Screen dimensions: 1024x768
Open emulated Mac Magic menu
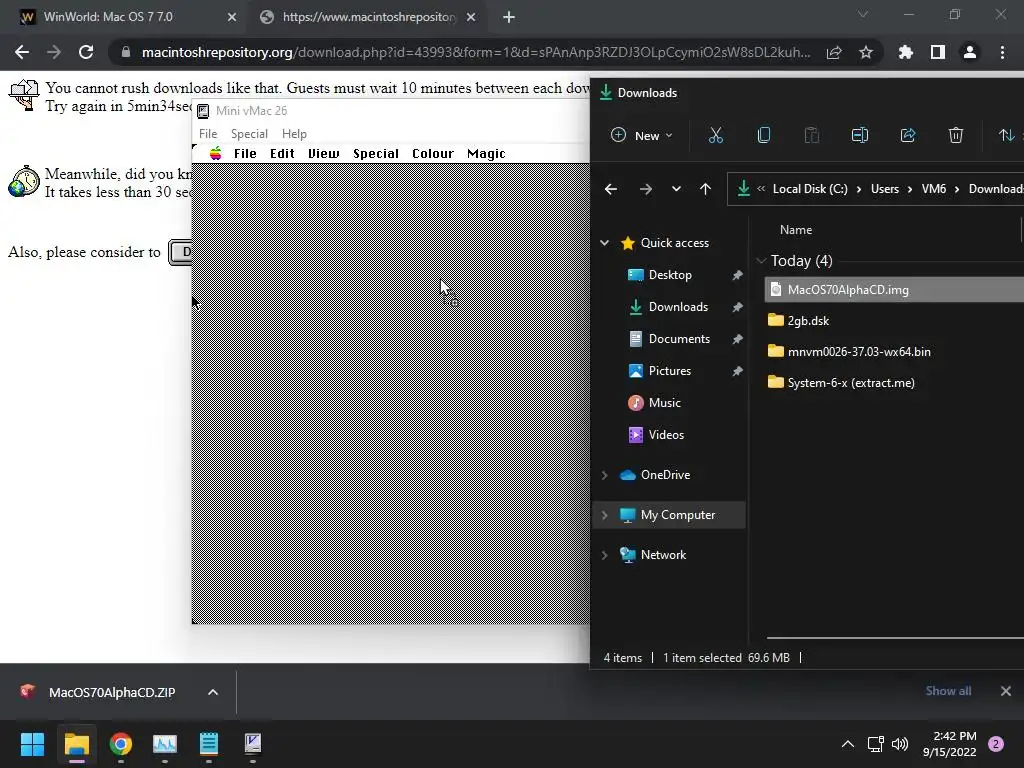[486, 153]
